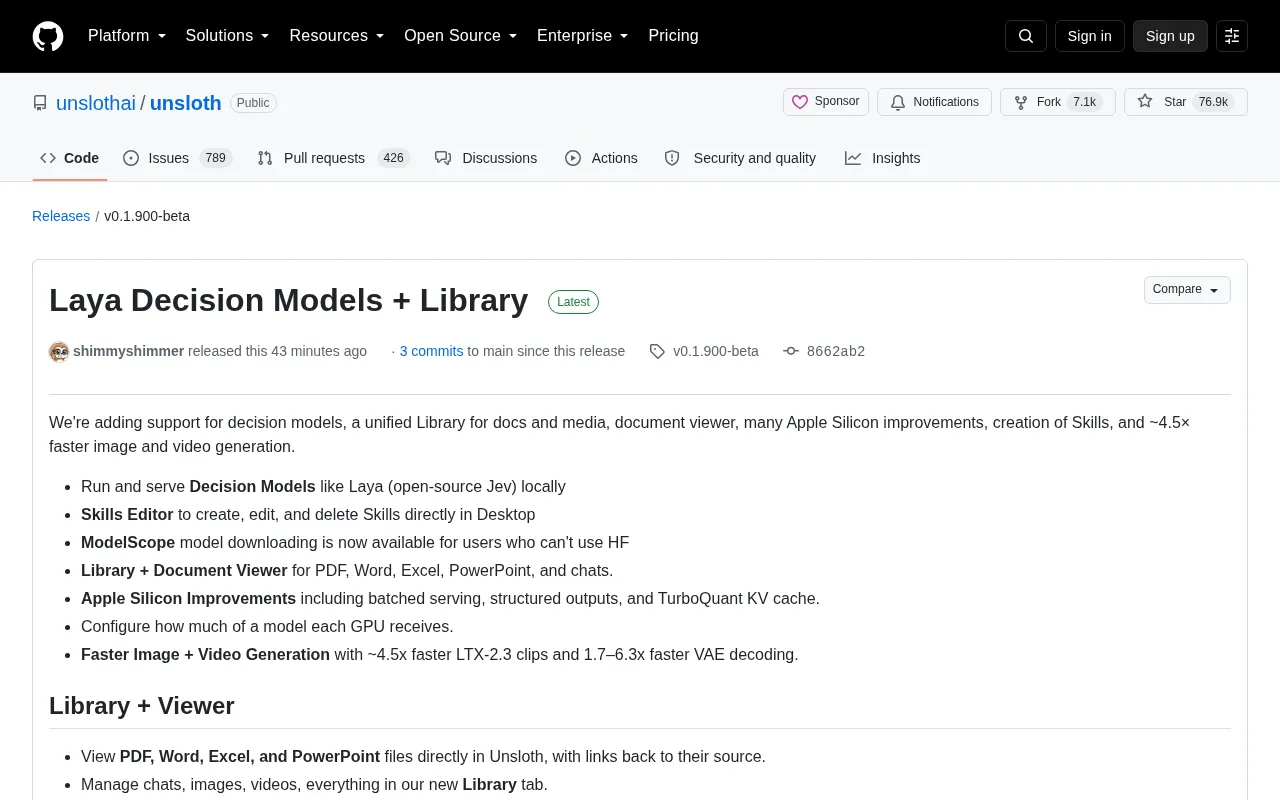This screenshot has height=800, width=1280.
Task: Open the unsloth repository link
Action: pos(186,103)
